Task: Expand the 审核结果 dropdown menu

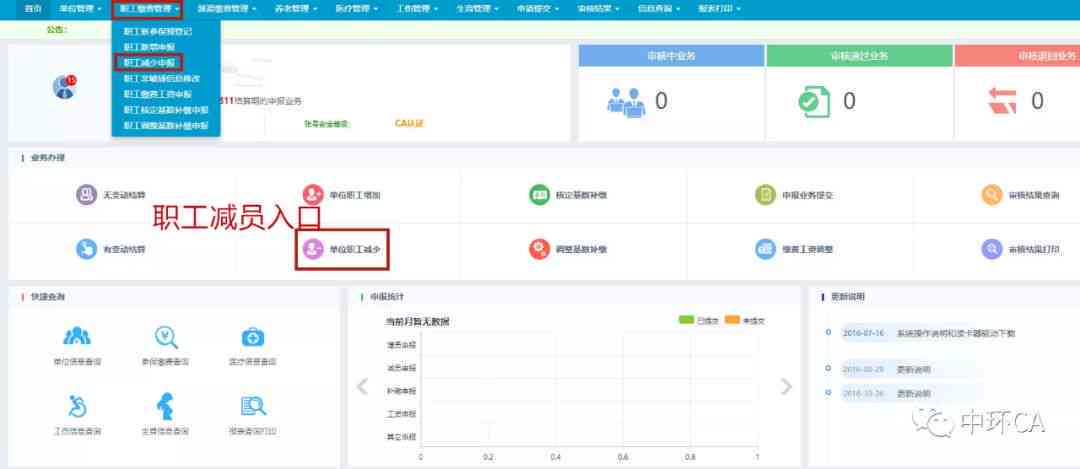Action: click(x=599, y=9)
